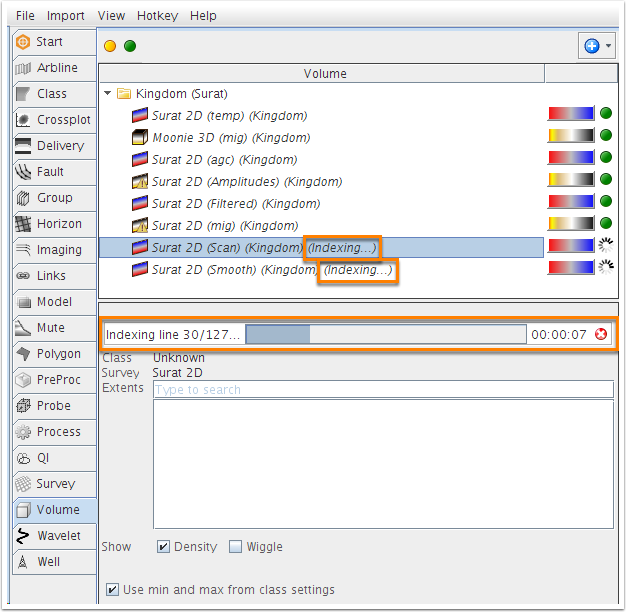Open the View menu
The image size is (626, 612).
[x=111, y=16]
